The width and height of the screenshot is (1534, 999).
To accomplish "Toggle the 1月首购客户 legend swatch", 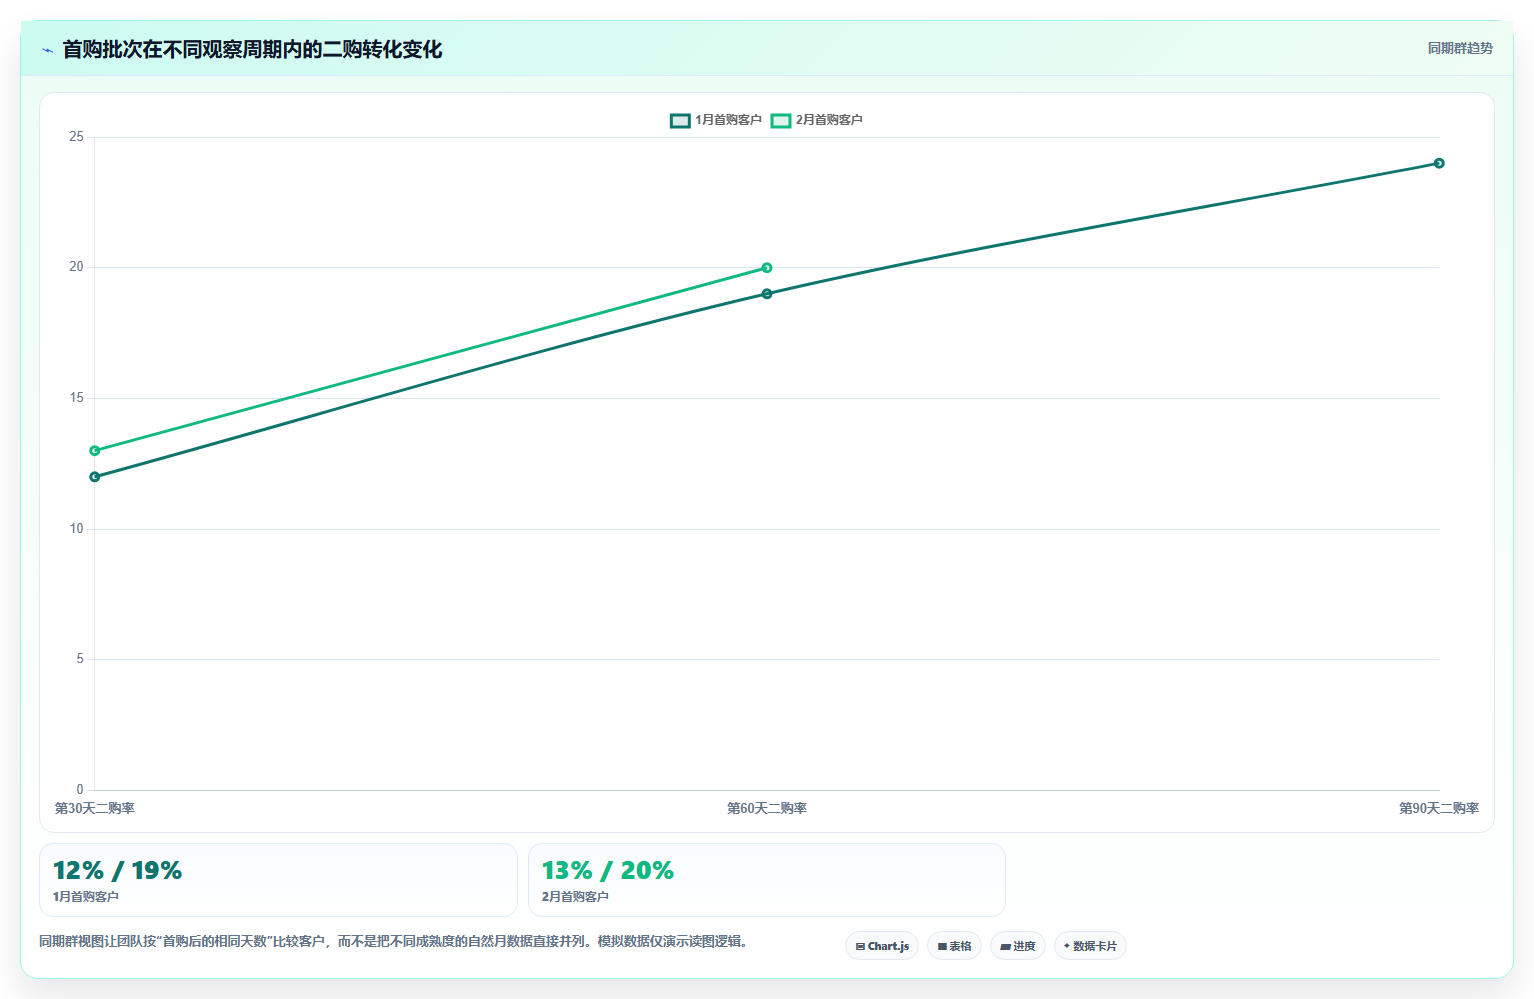I will [680, 120].
